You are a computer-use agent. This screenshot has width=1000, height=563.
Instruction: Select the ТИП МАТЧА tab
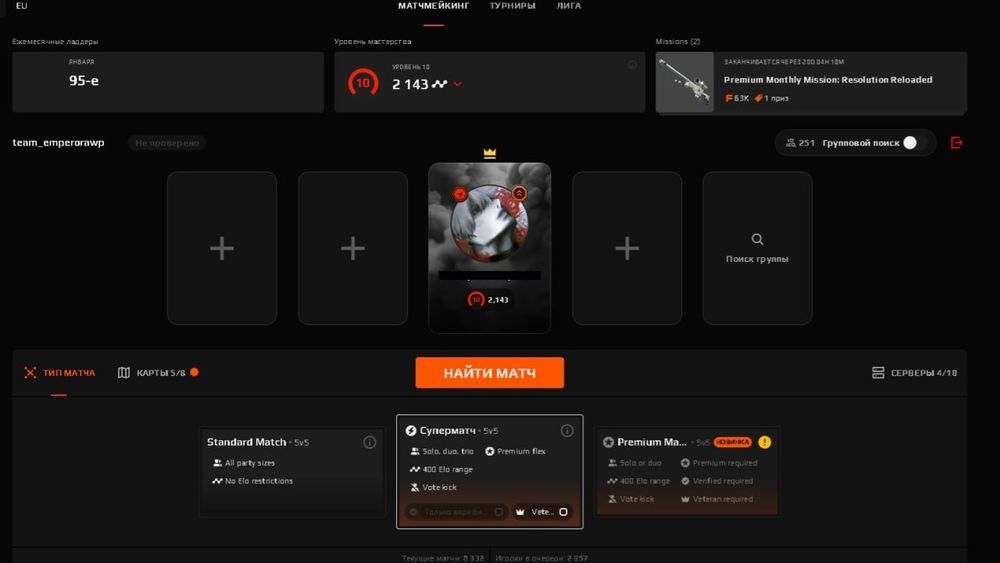pyautogui.click(x=59, y=373)
